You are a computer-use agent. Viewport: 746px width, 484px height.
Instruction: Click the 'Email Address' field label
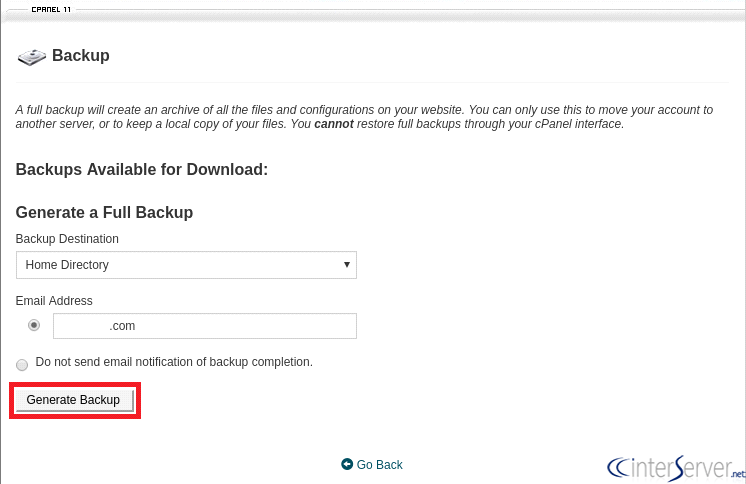click(x=54, y=301)
